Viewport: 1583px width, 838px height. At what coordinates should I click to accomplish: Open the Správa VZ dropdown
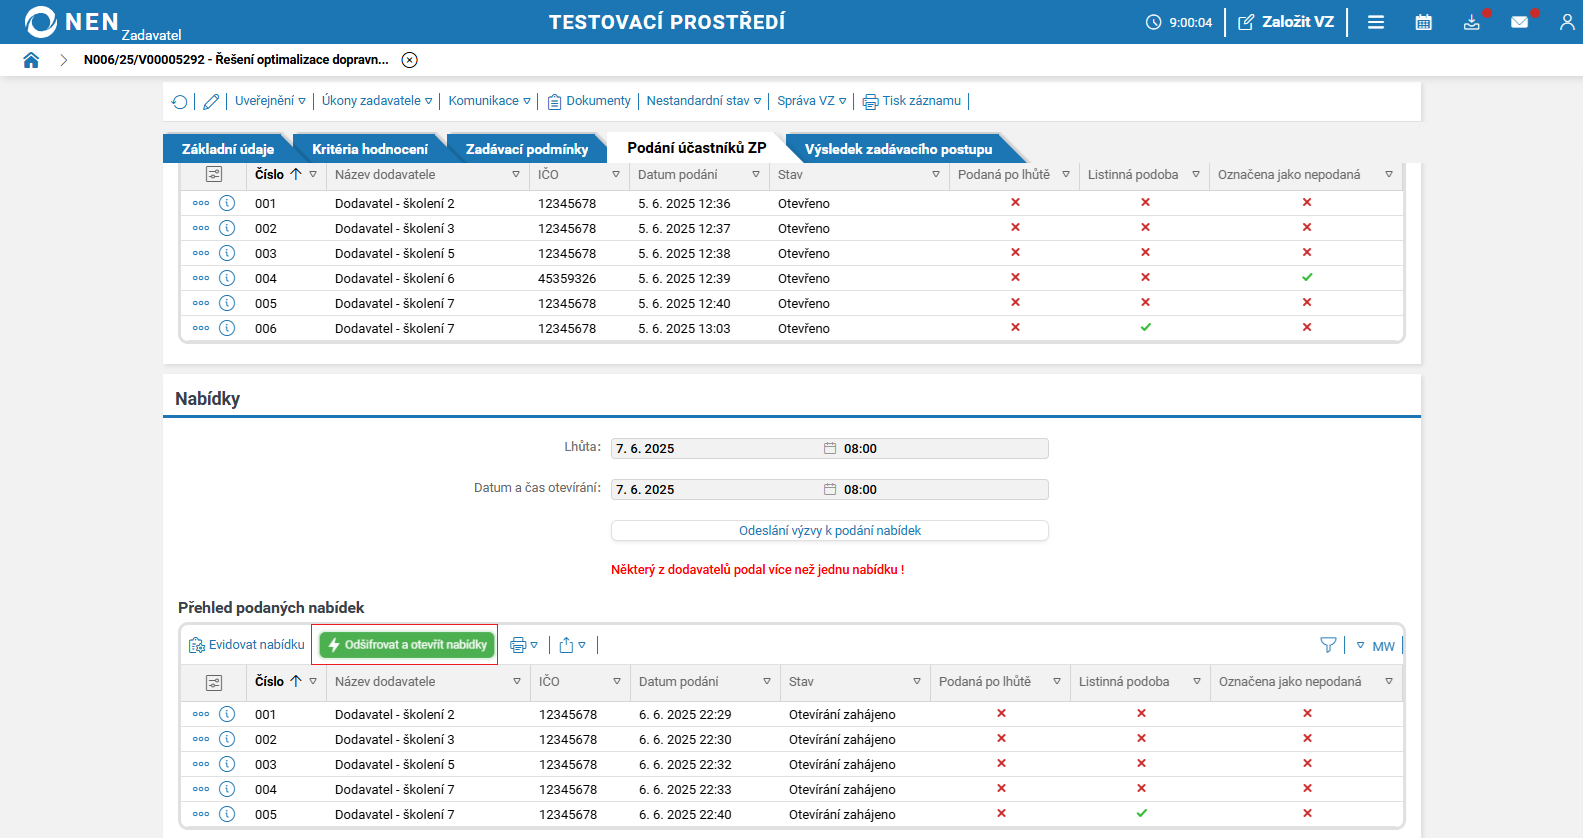tap(812, 101)
